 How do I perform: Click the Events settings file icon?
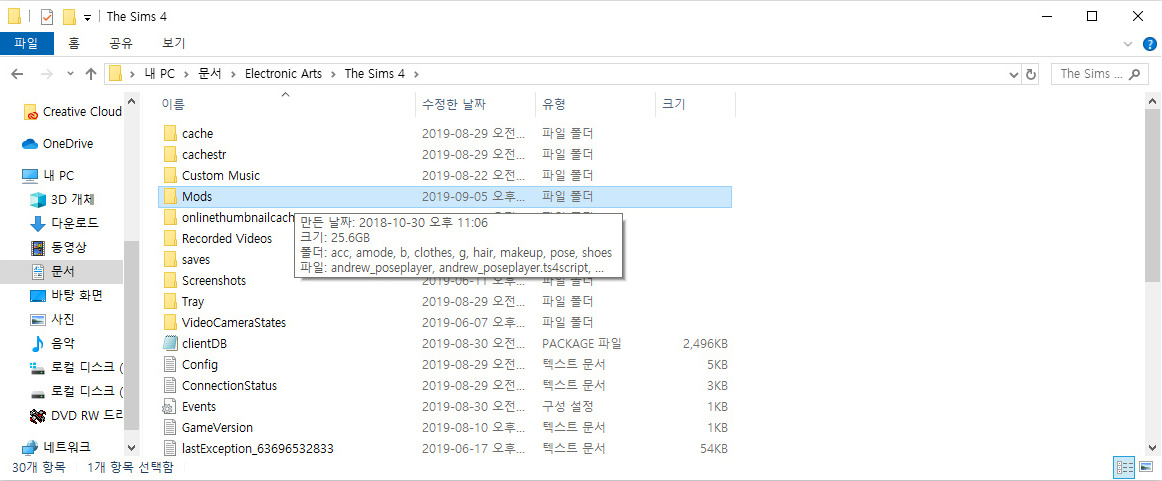tap(170, 406)
